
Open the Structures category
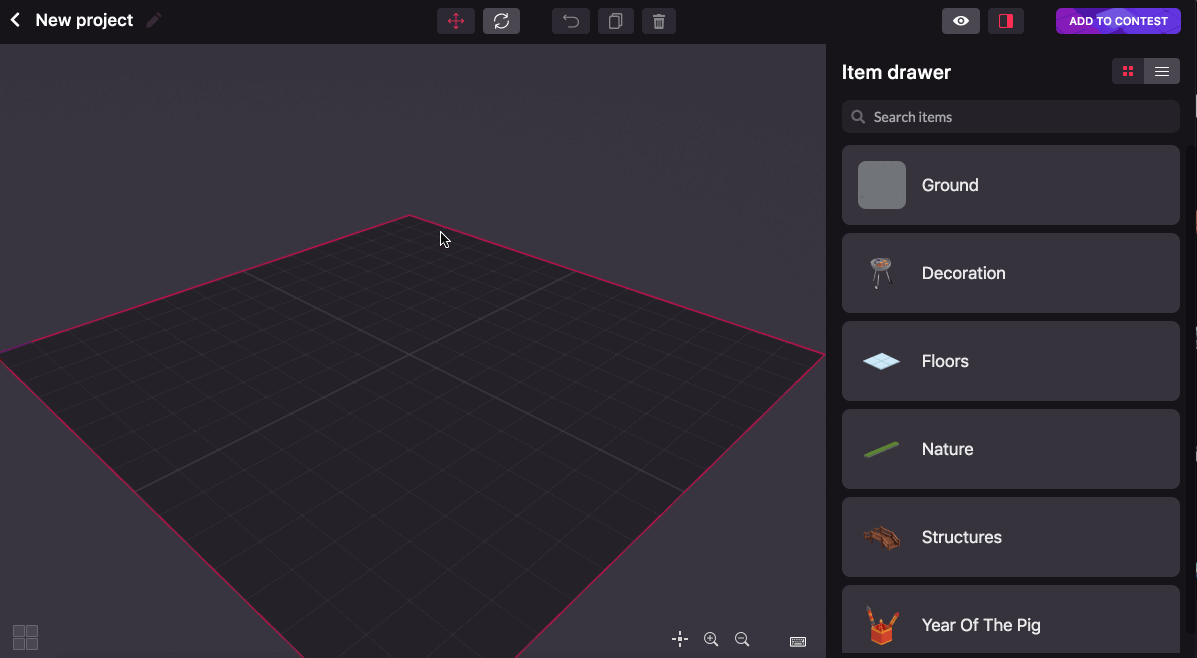[1011, 537]
